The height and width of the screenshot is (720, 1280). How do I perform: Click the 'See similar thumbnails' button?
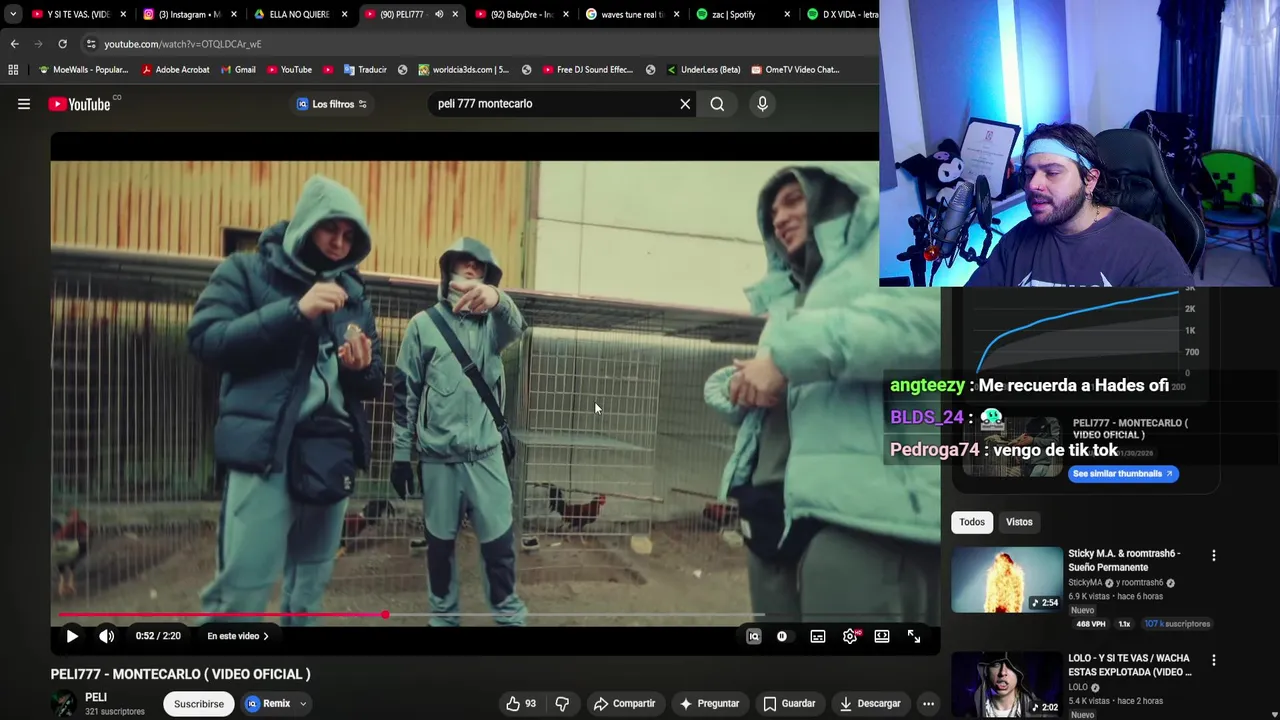point(1123,474)
